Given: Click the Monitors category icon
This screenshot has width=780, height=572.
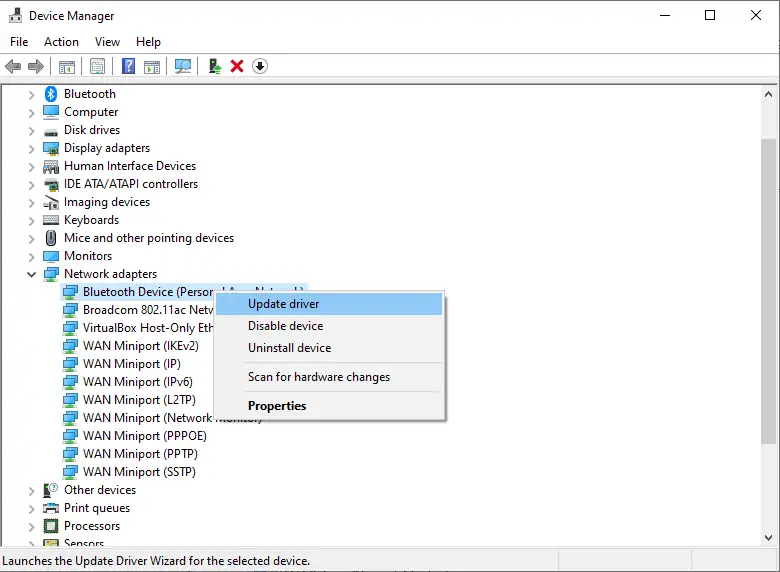Looking at the screenshot, I should point(51,256).
